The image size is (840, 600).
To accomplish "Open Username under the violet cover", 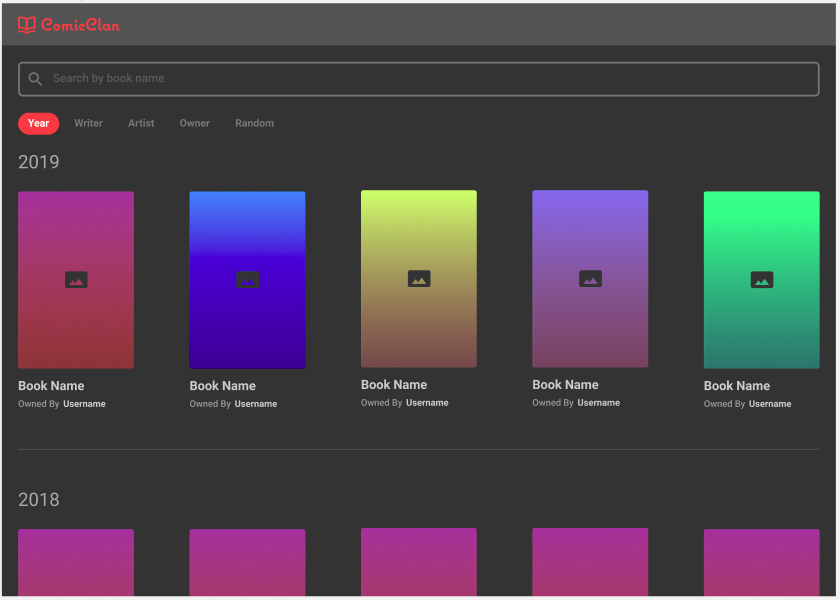I will point(599,403).
